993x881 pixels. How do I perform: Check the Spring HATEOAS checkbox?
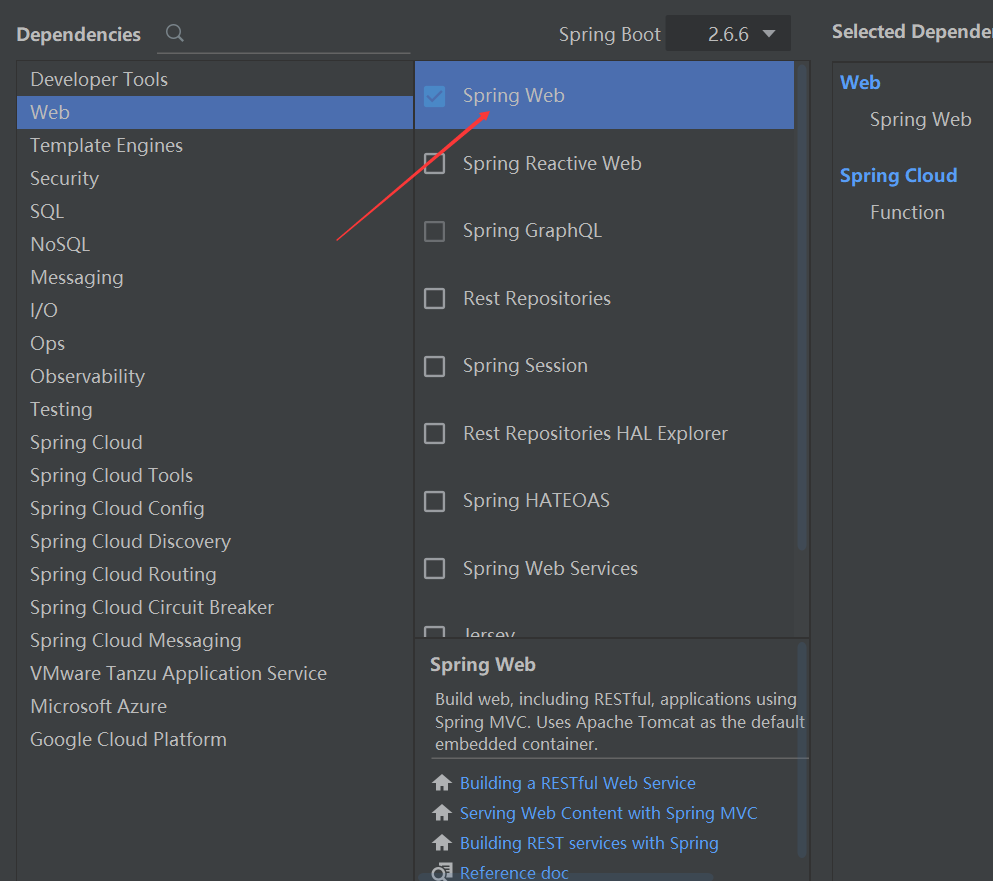[434, 501]
